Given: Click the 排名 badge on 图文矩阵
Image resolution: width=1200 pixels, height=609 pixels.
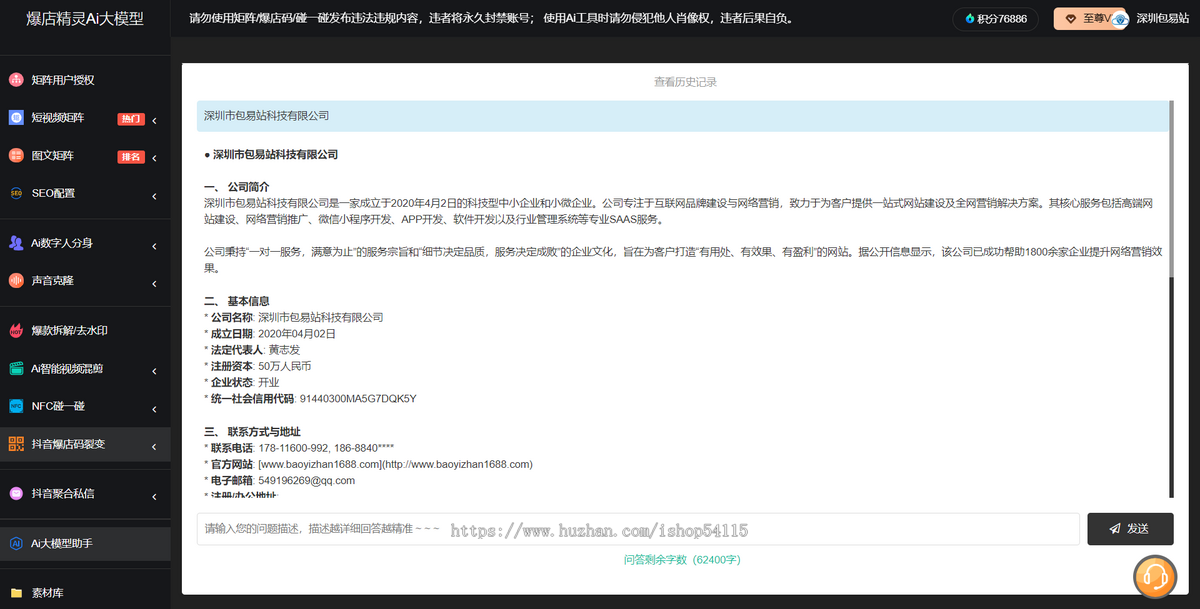Looking at the screenshot, I should (131, 157).
